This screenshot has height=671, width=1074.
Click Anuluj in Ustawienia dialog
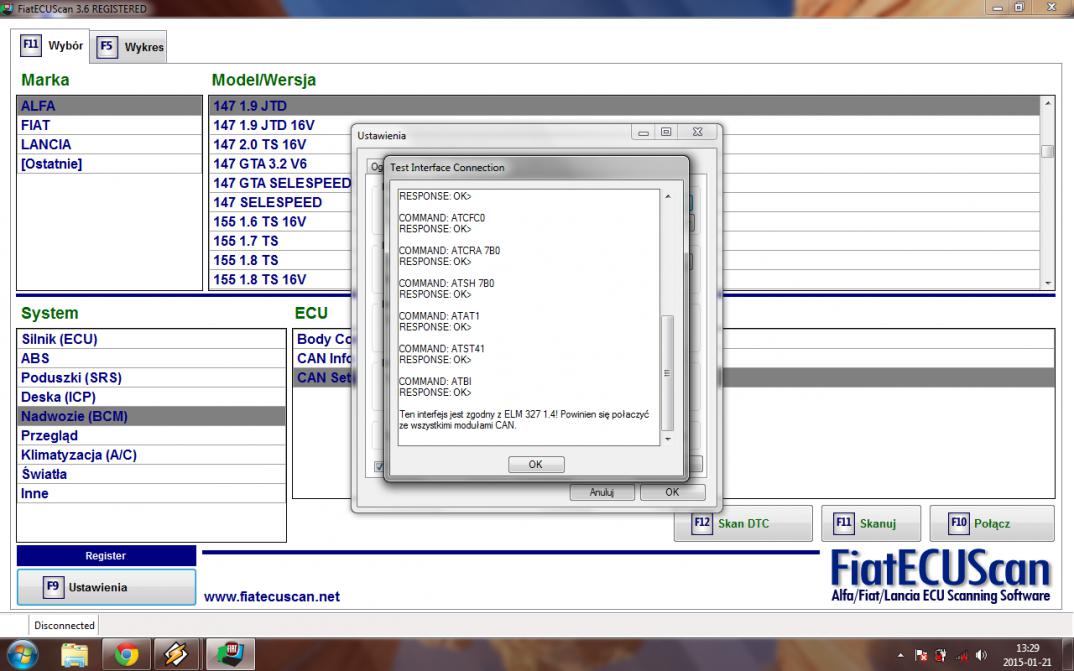[x=602, y=492]
